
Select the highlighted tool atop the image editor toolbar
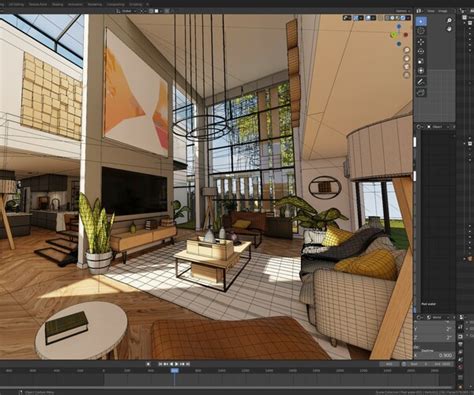(421, 21)
